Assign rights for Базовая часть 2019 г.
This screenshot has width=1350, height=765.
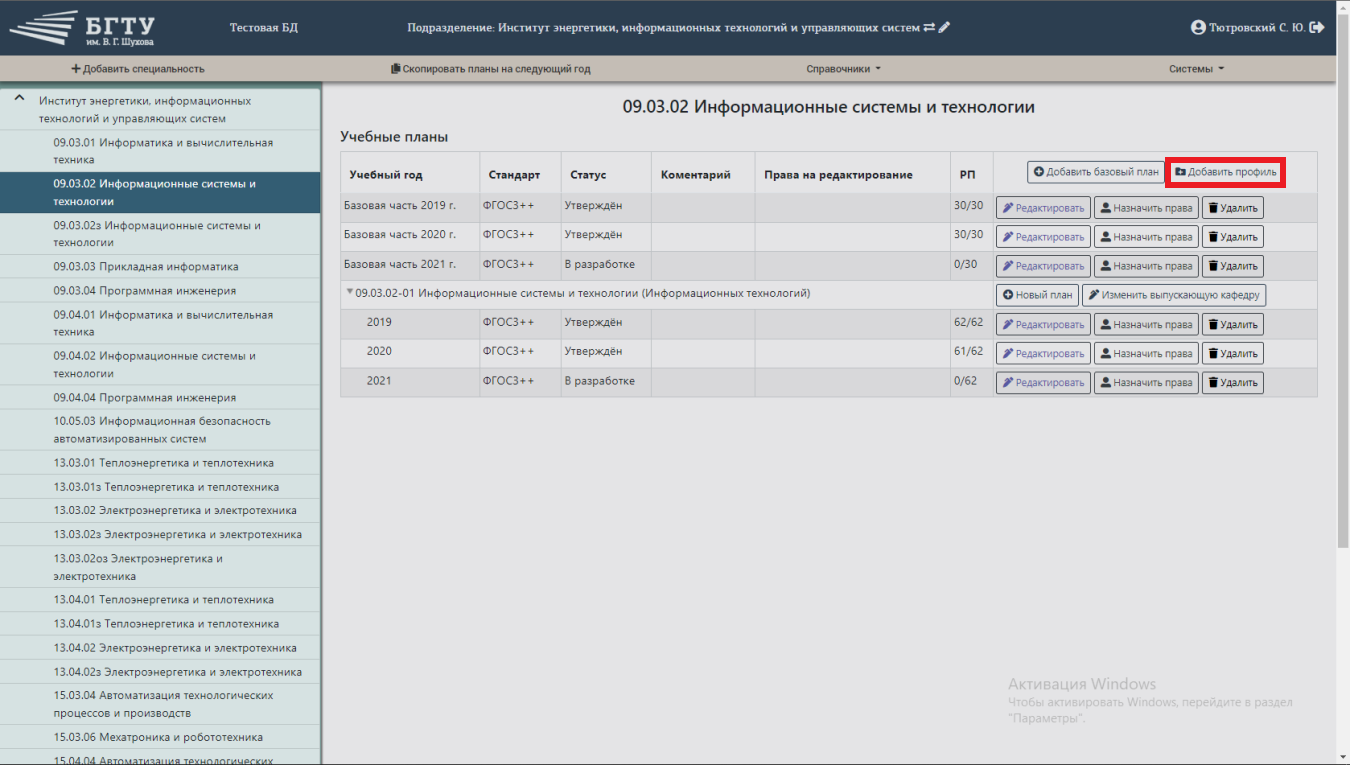coord(1146,208)
